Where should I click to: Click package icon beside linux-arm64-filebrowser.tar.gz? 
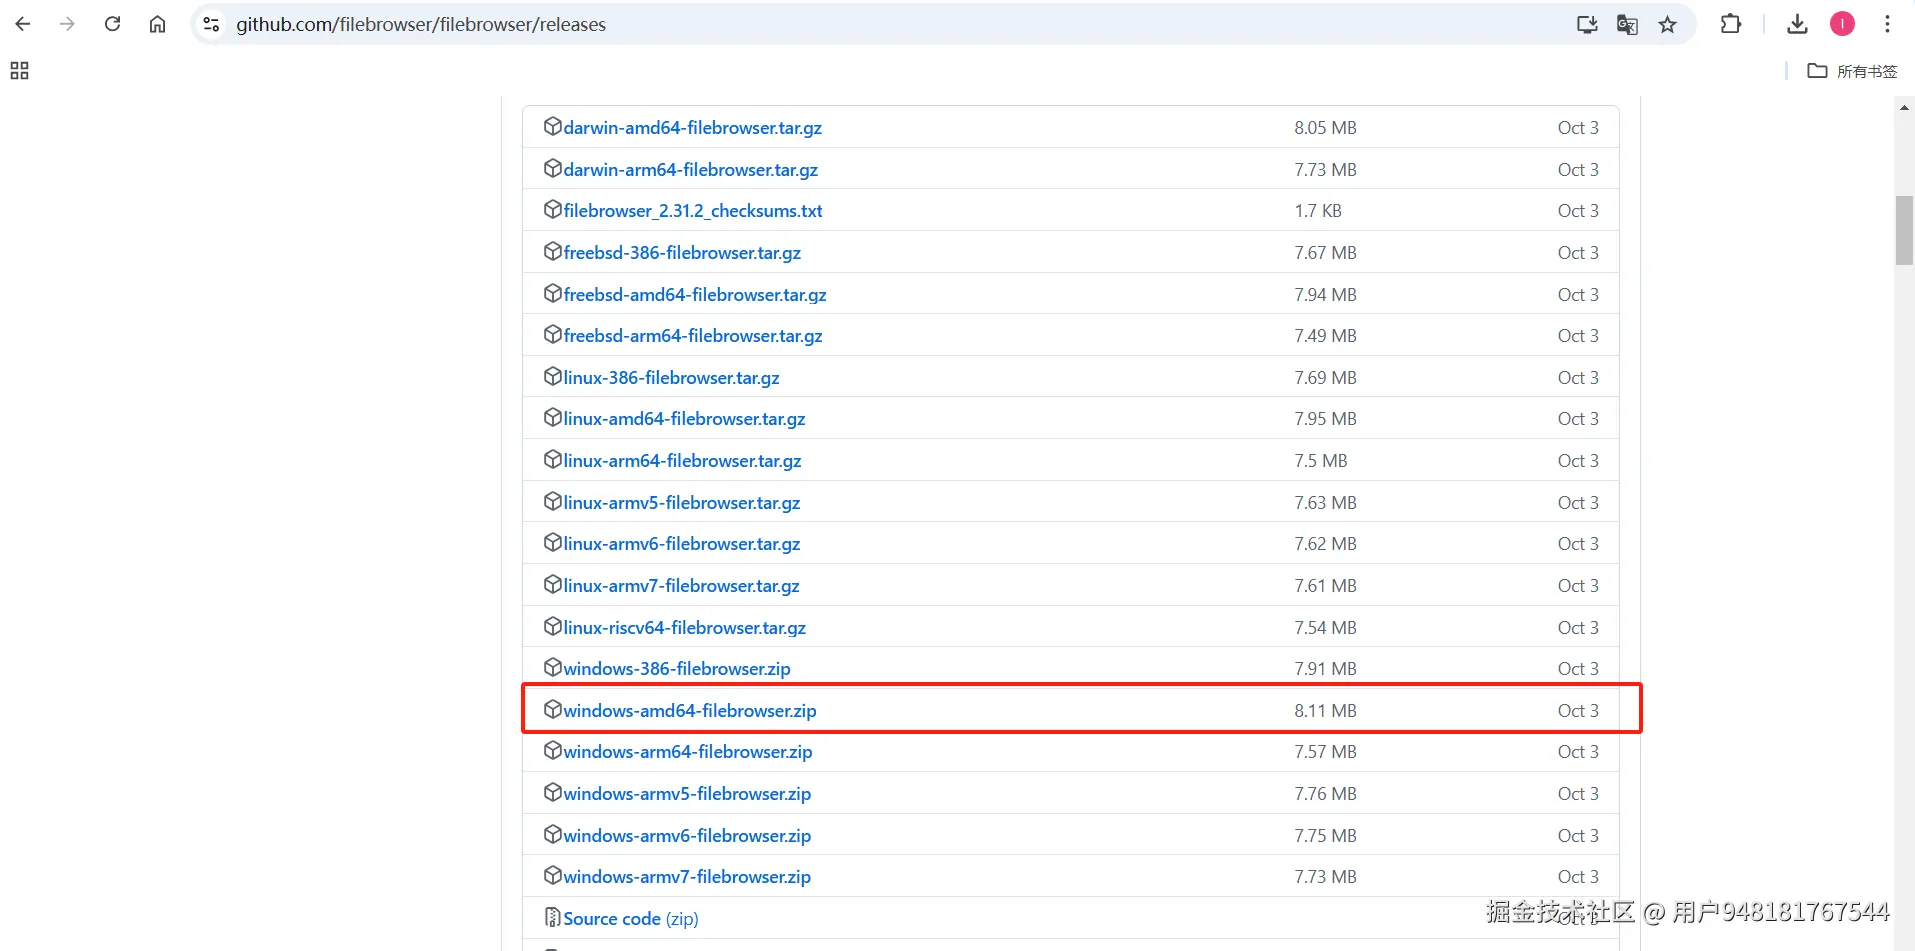click(552, 459)
